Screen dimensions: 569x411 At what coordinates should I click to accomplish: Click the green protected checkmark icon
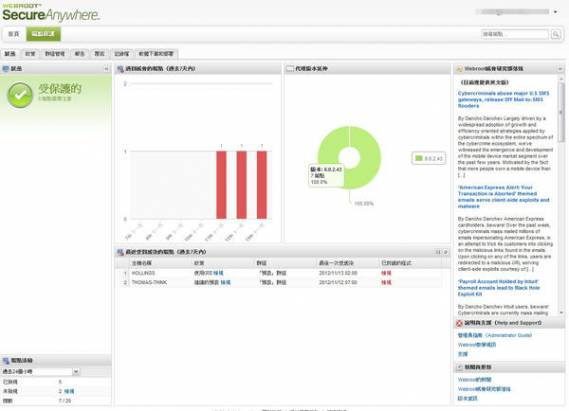click(20, 95)
